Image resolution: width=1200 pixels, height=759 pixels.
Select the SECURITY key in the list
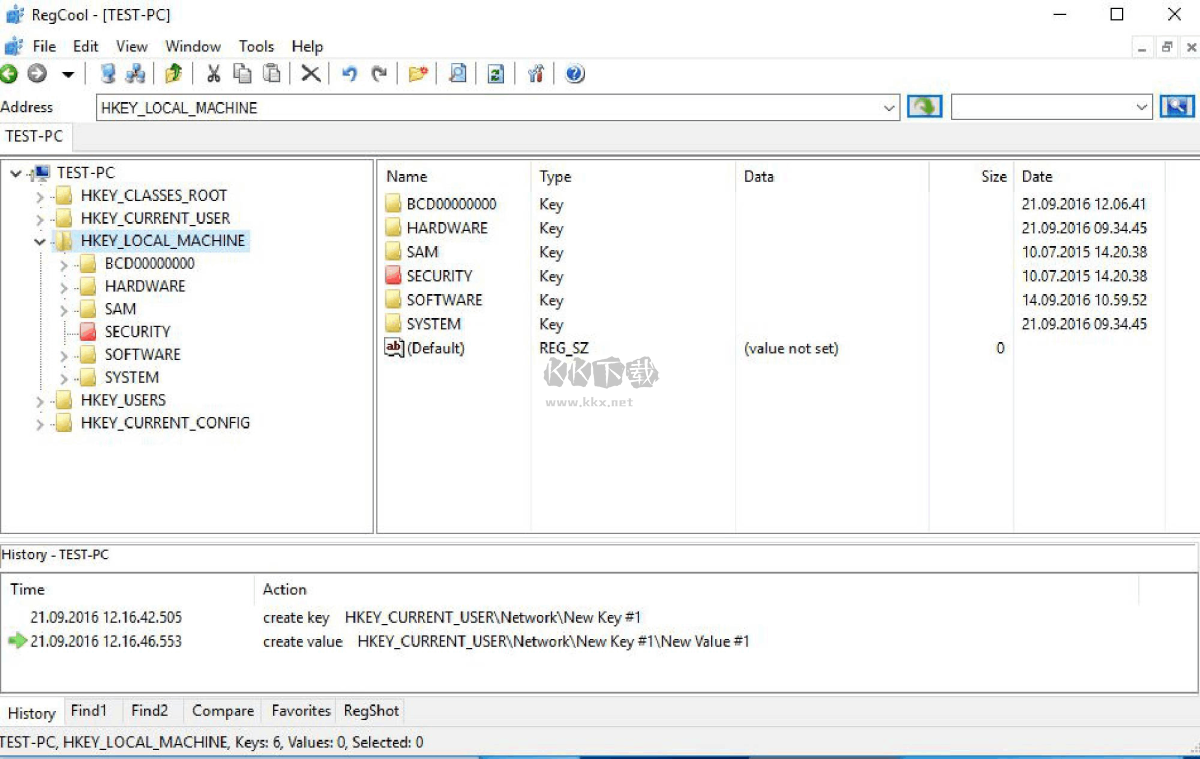coord(438,276)
